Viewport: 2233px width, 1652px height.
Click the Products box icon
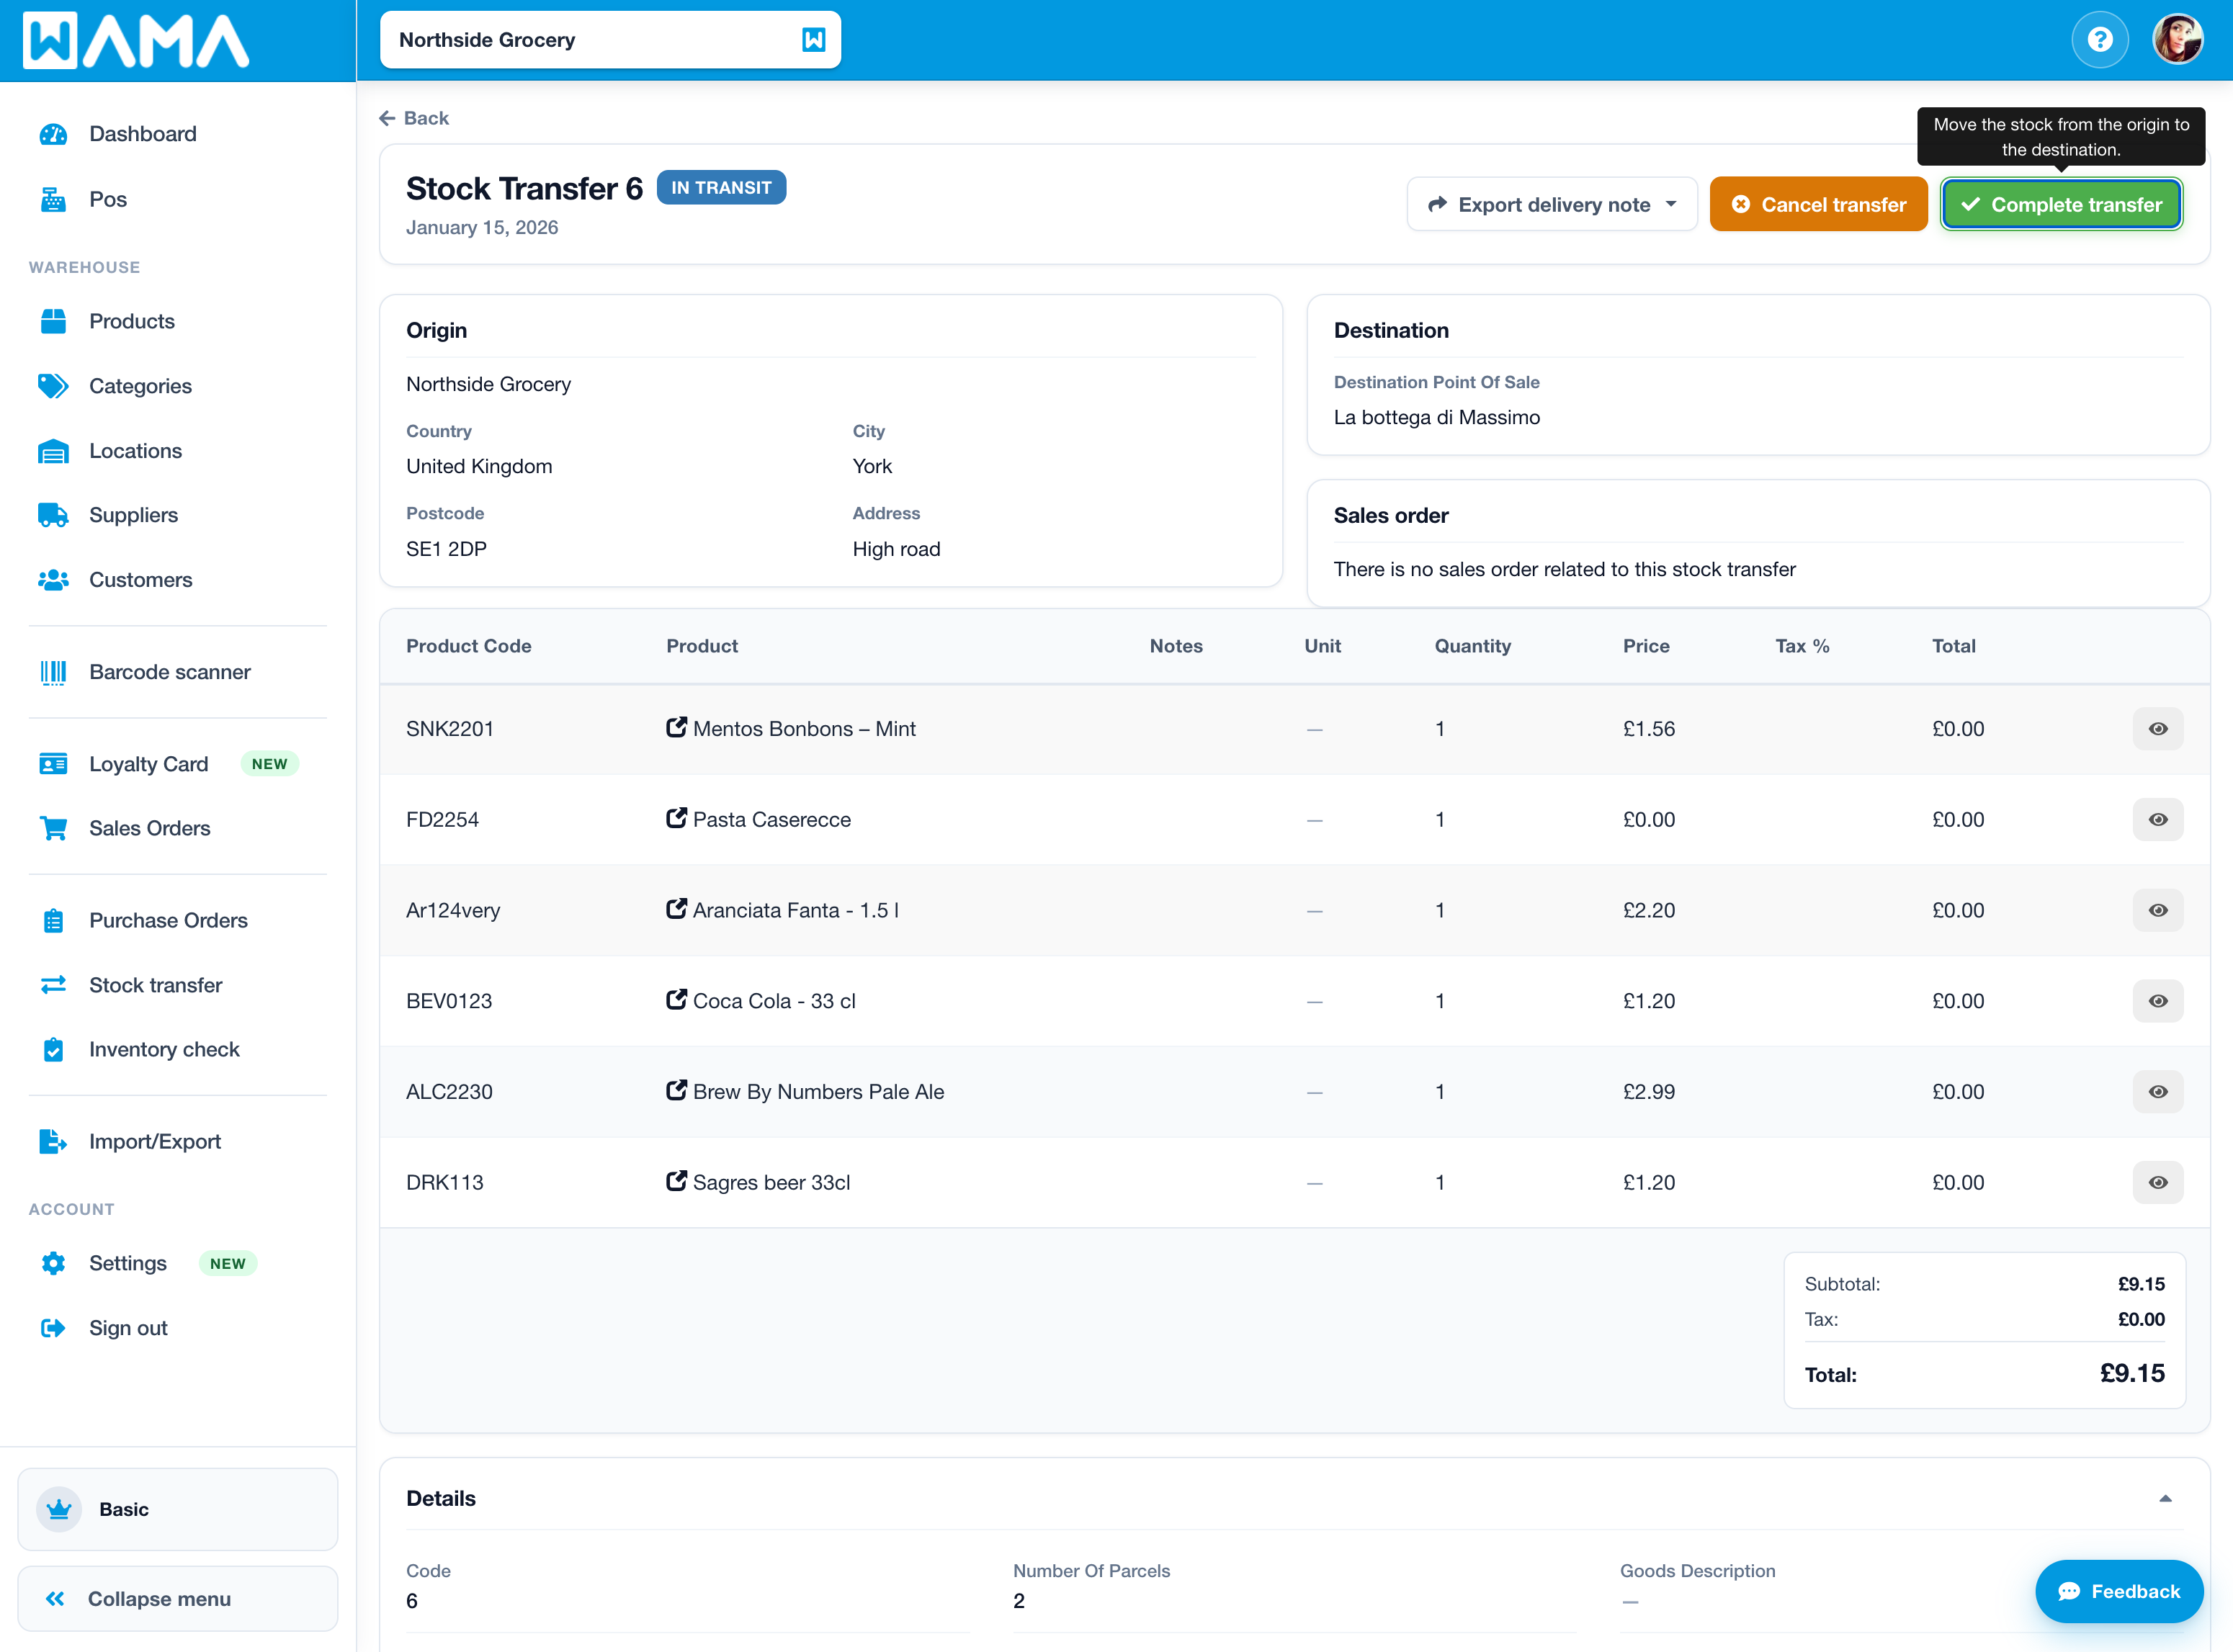(53, 321)
